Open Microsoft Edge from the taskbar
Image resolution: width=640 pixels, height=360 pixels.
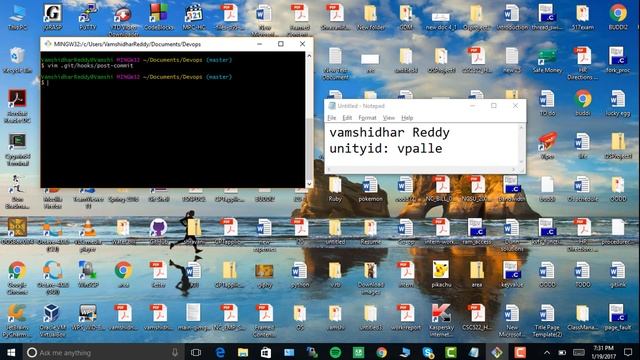(x=220, y=352)
